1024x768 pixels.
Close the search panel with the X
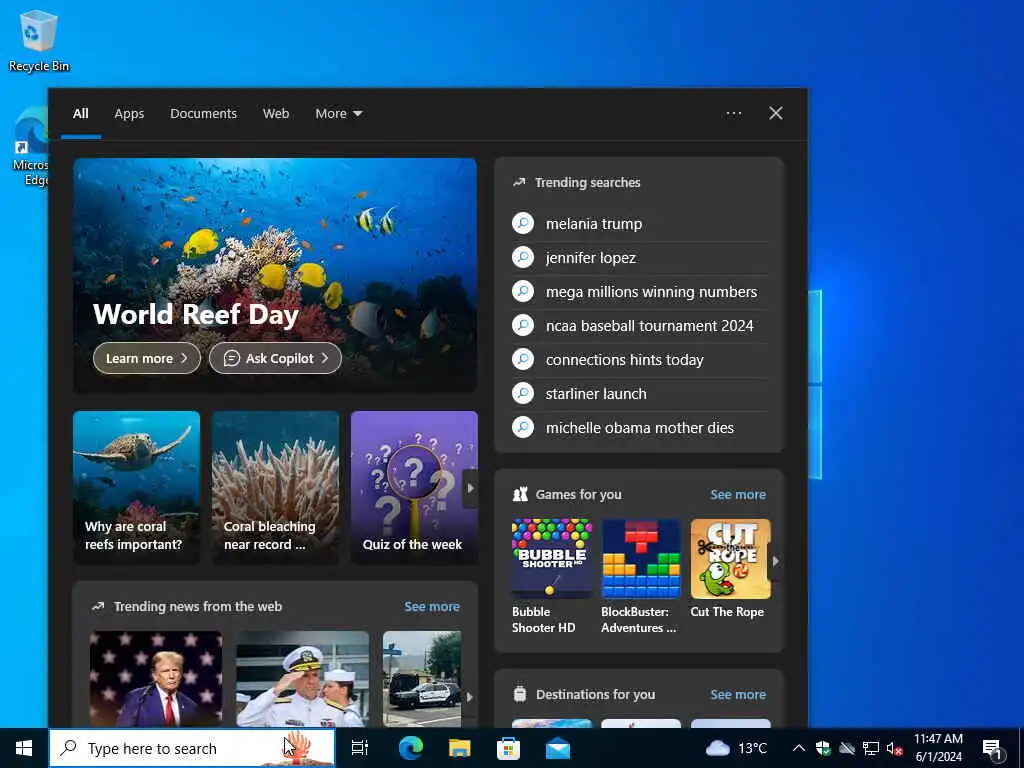pyautogui.click(x=775, y=113)
